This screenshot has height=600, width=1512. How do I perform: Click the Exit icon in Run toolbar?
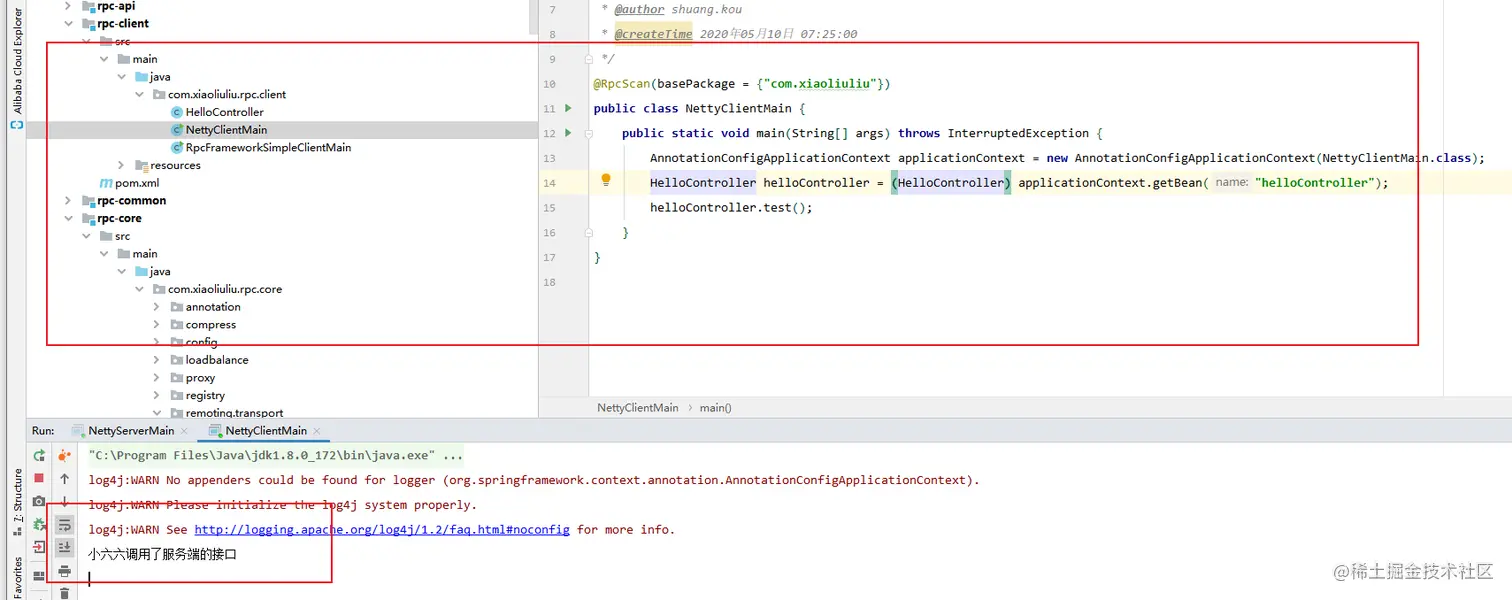(39, 547)
